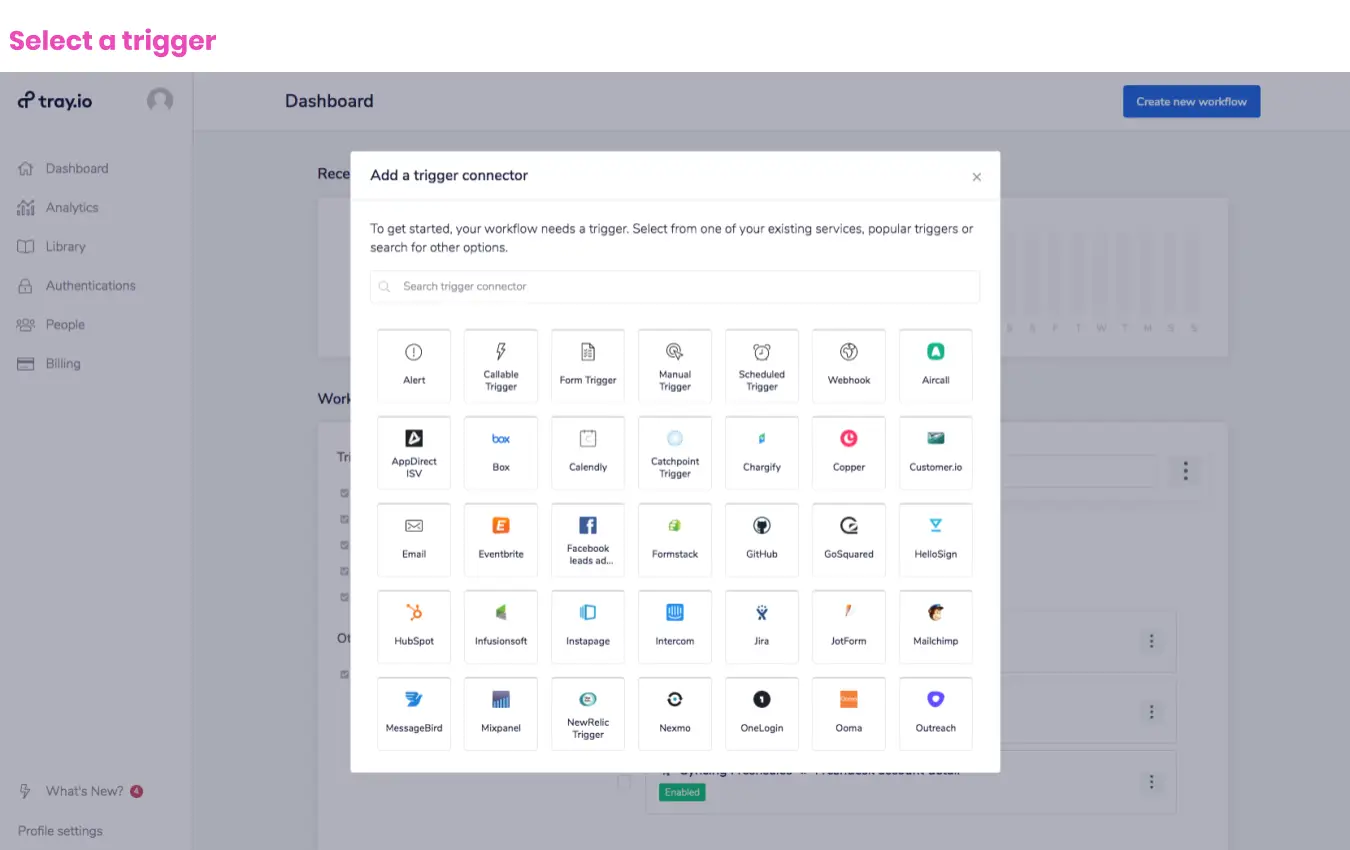Choose the OneLogin connector

pos(762,714)
